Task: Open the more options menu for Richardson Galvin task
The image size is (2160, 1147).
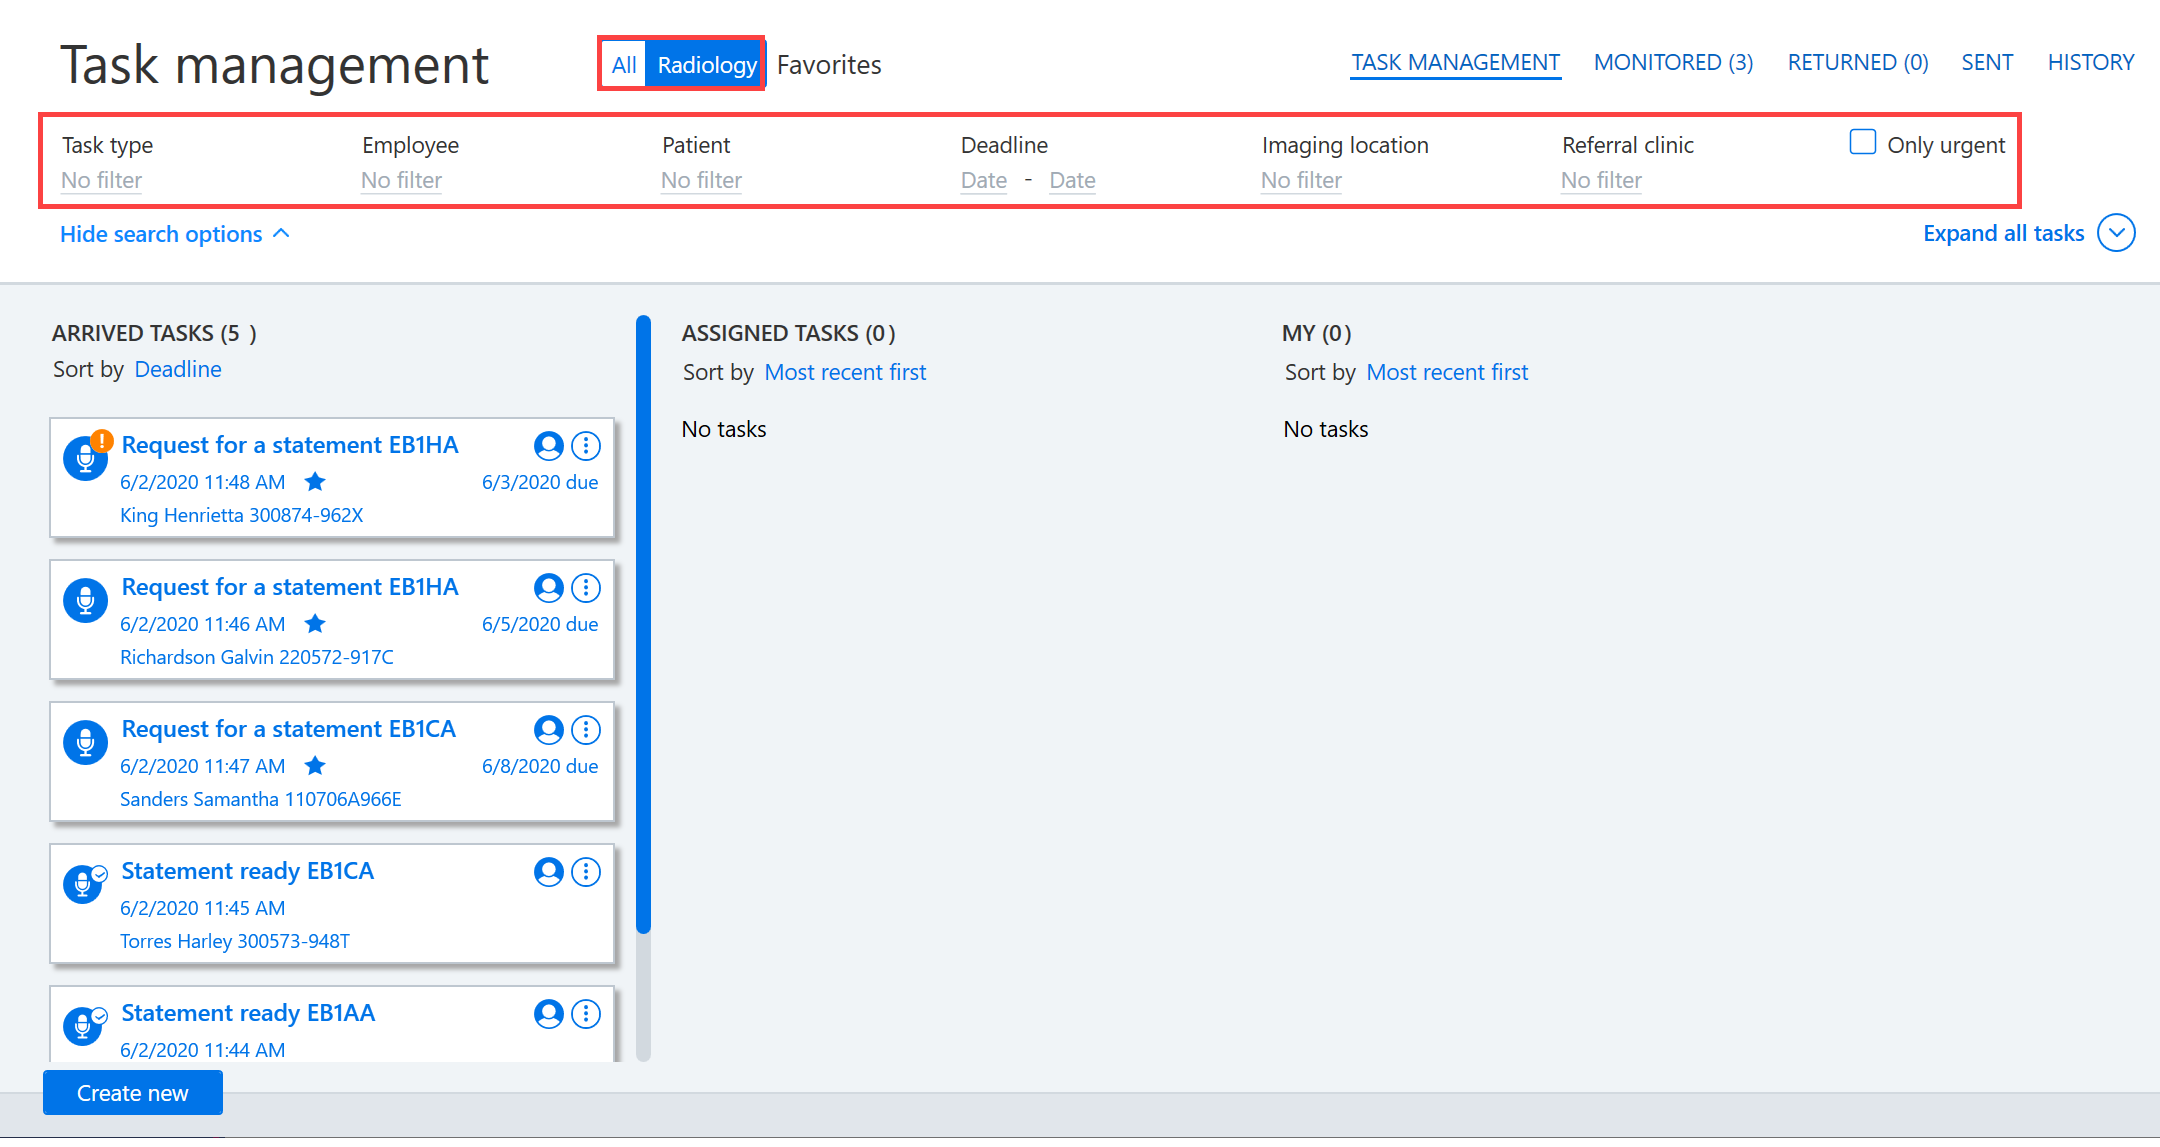Action: 586,588
